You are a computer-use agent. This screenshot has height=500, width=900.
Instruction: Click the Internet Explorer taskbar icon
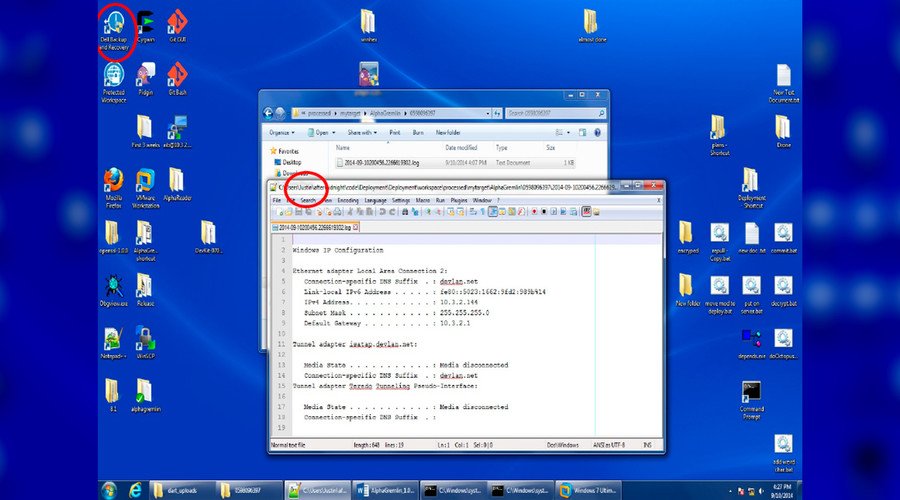(136, 489)
